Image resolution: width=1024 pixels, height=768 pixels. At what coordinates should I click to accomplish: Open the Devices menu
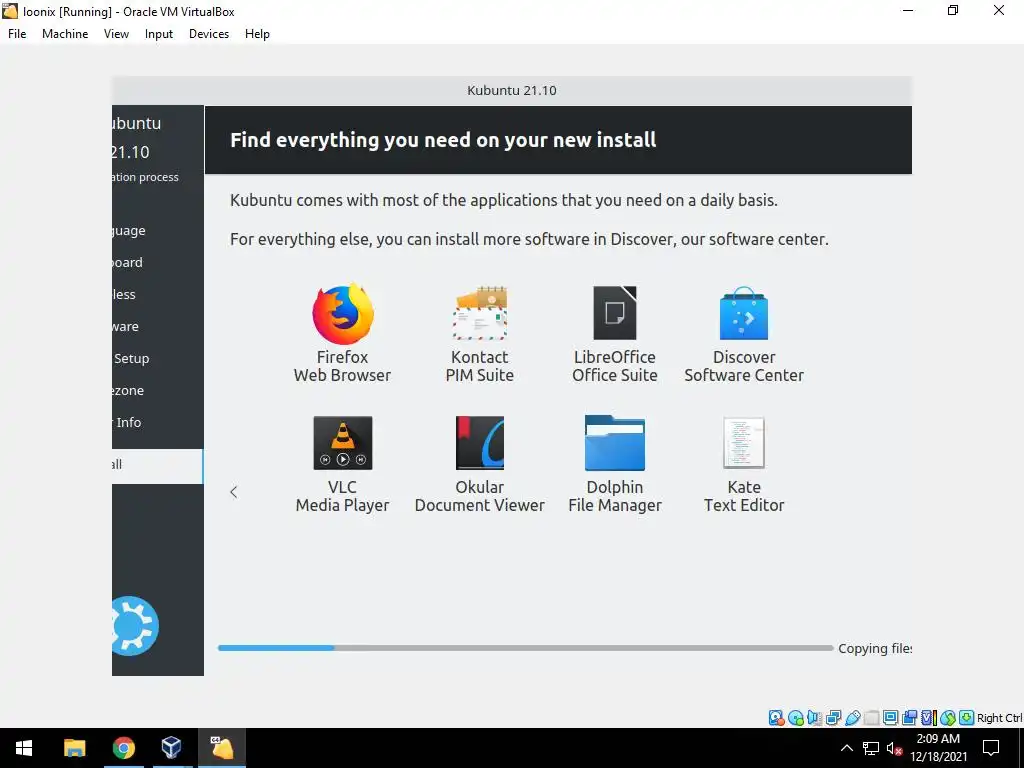point(209,34)
